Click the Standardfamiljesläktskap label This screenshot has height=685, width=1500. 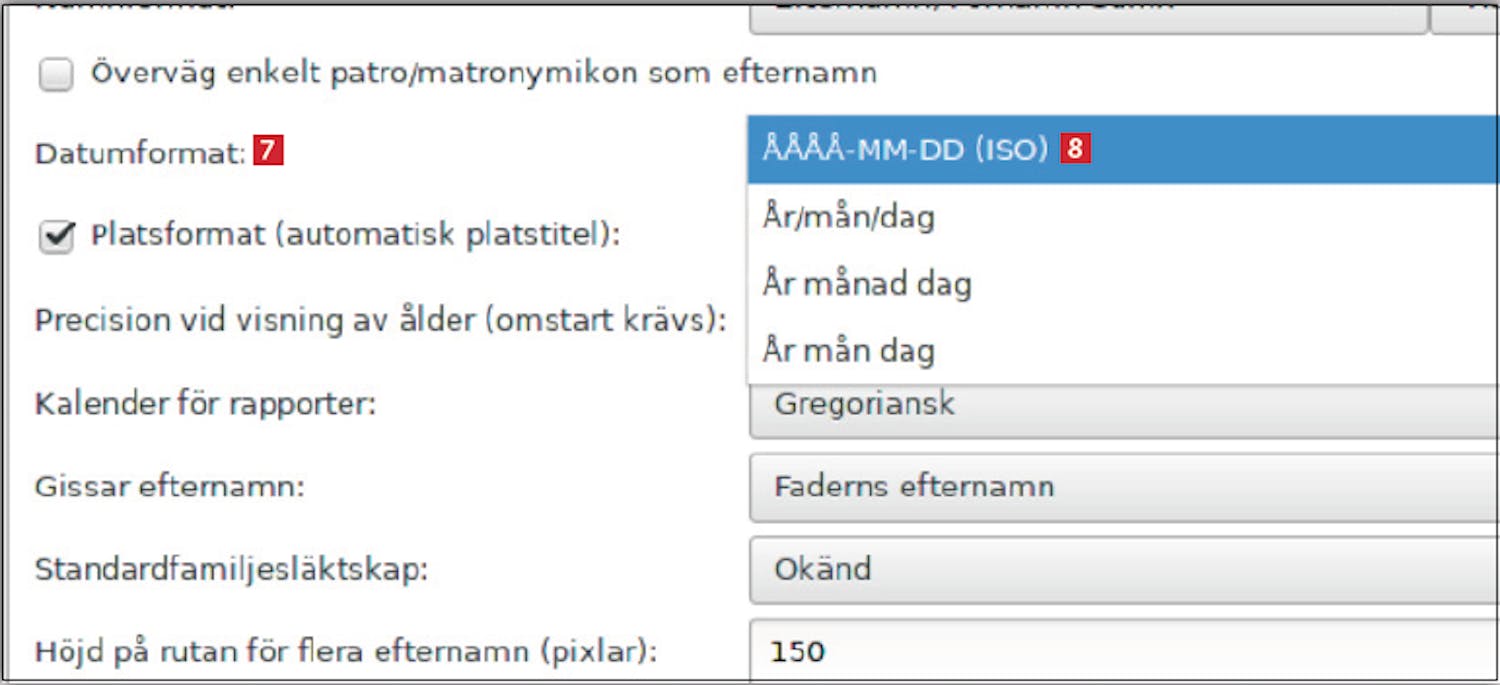[231, 570]
